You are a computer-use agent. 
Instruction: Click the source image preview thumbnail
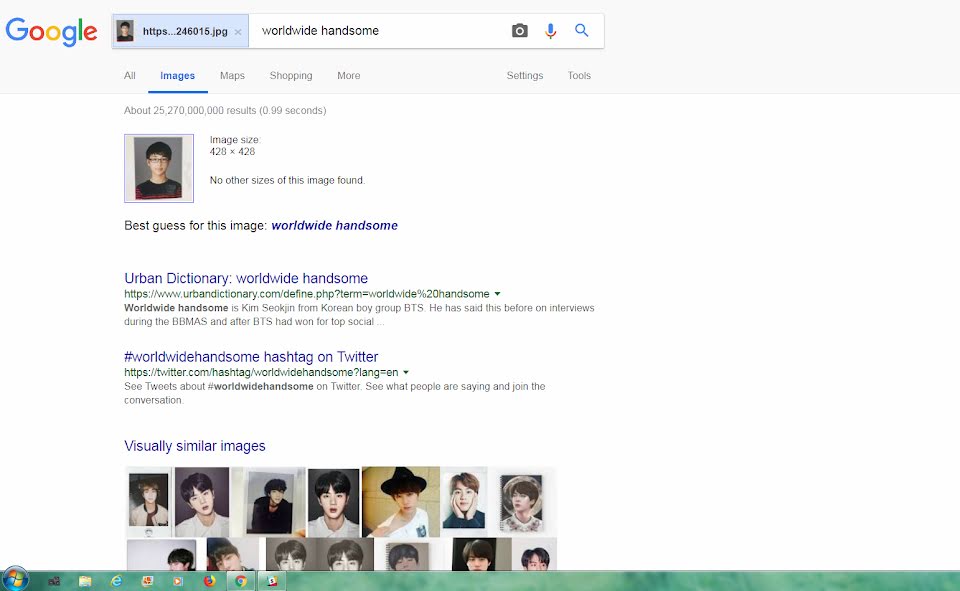point(159,168)
